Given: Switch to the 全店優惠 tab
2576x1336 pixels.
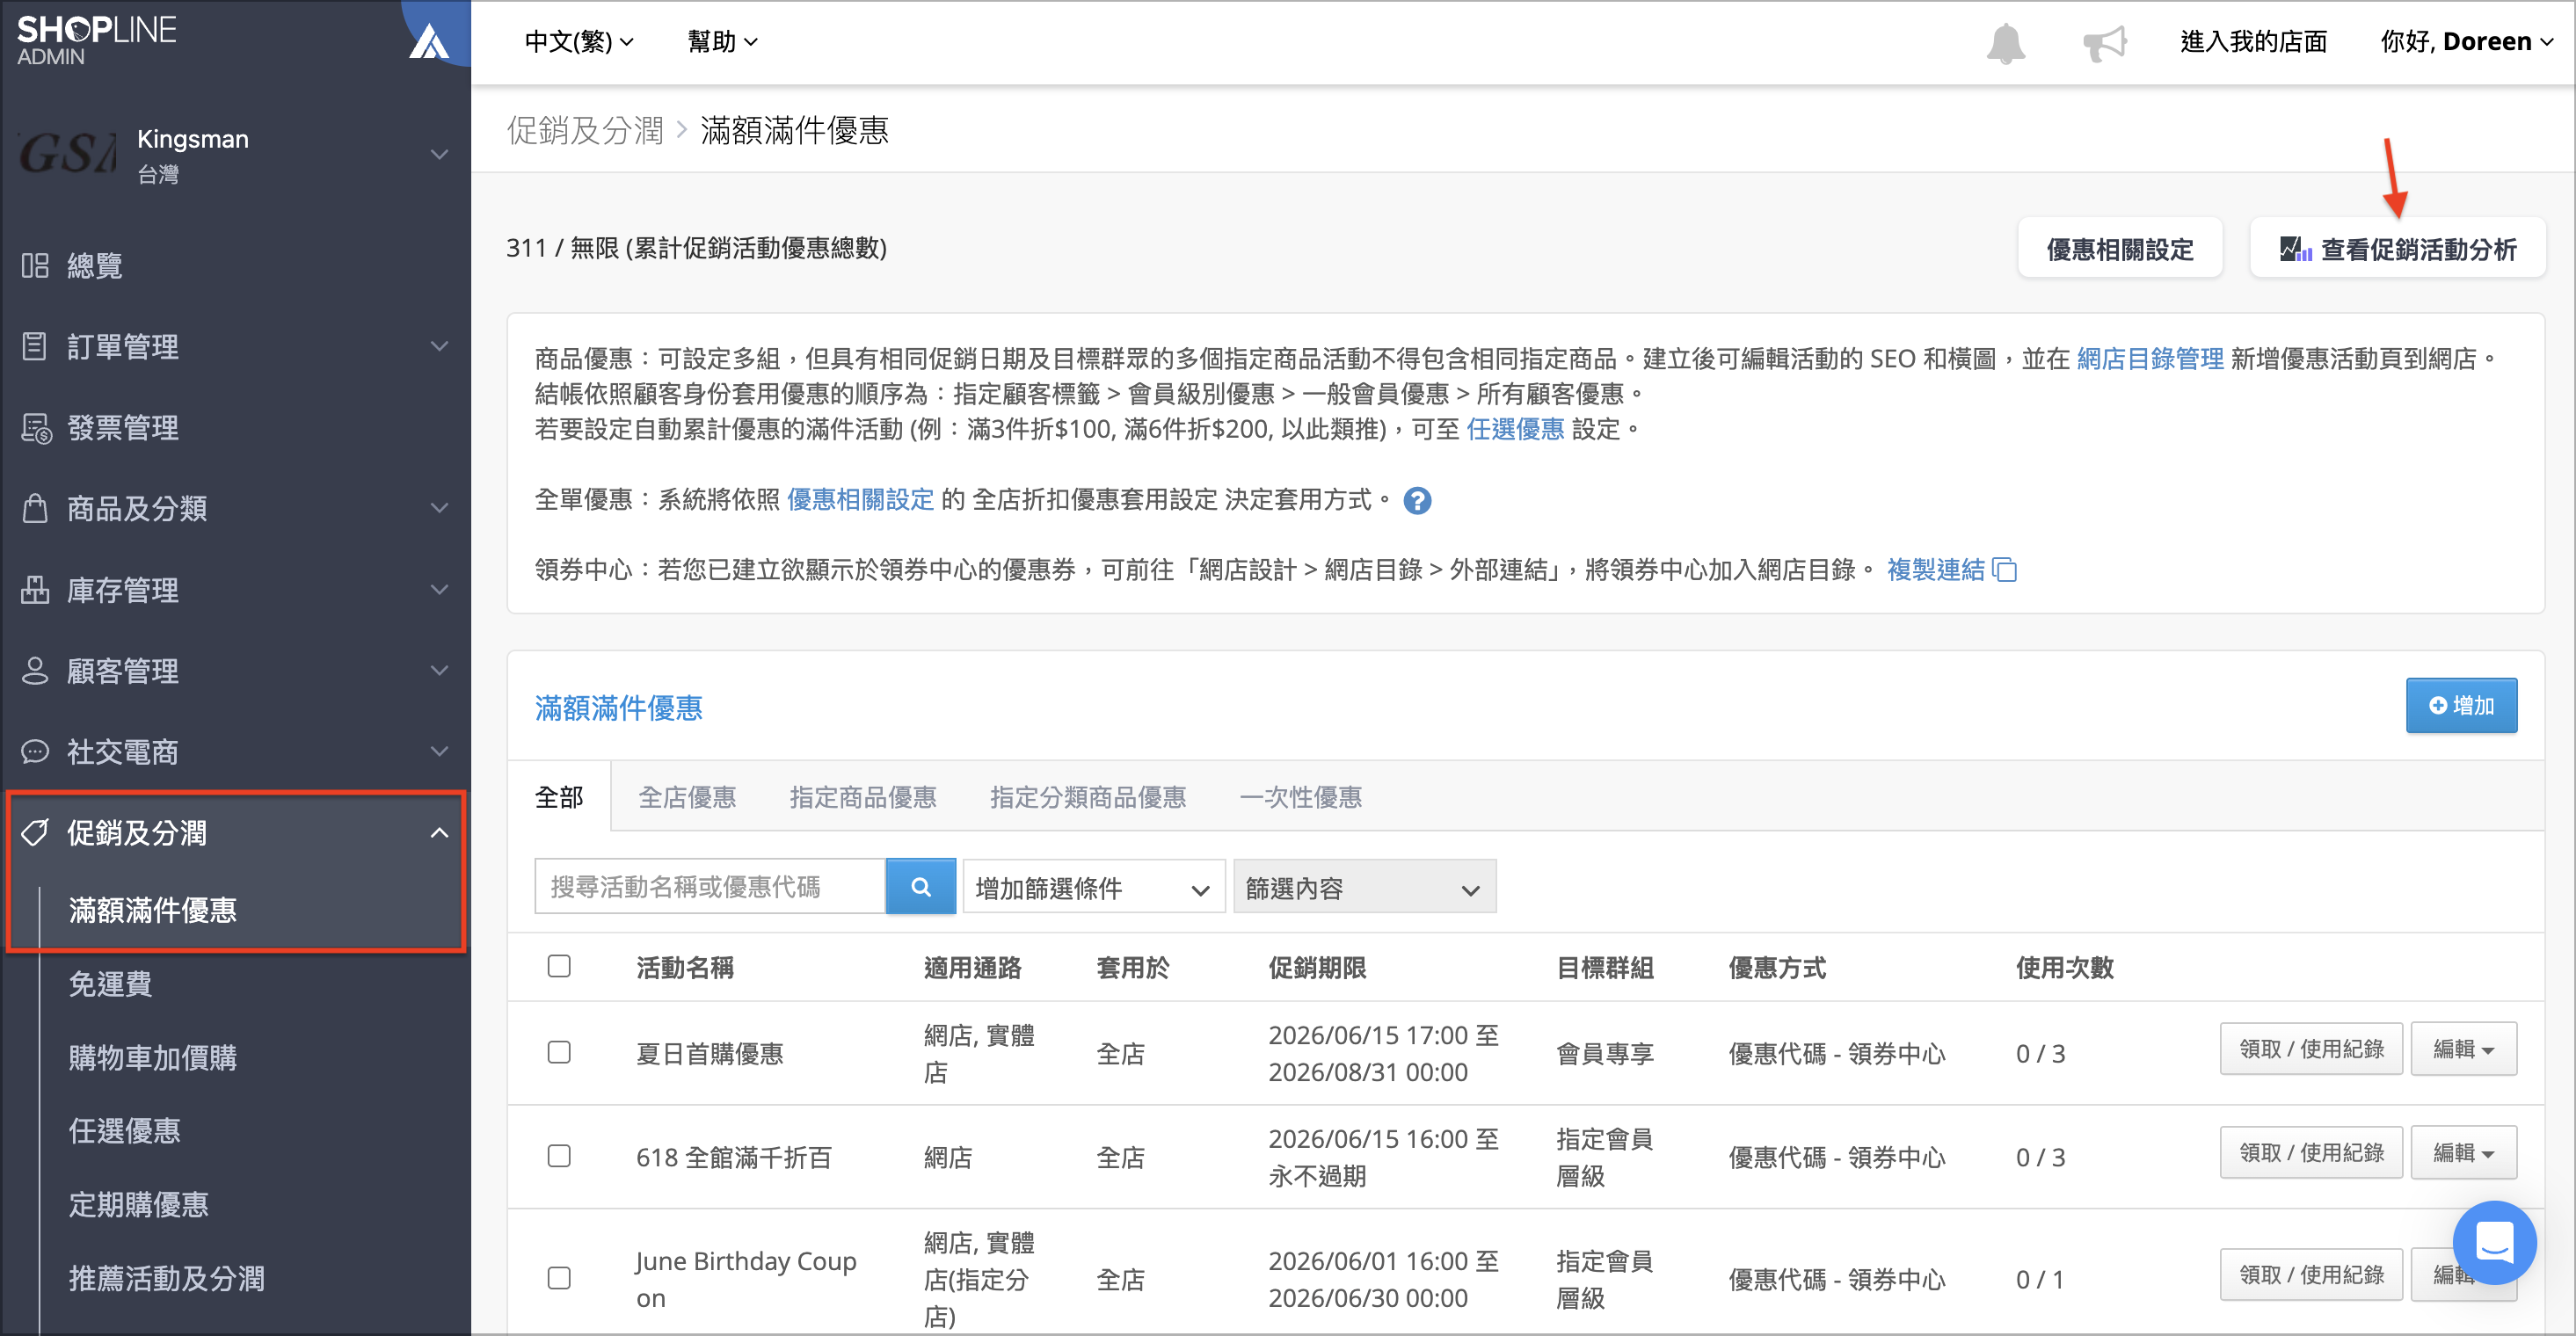Looking at the screenshot, I should pos(687,797).
